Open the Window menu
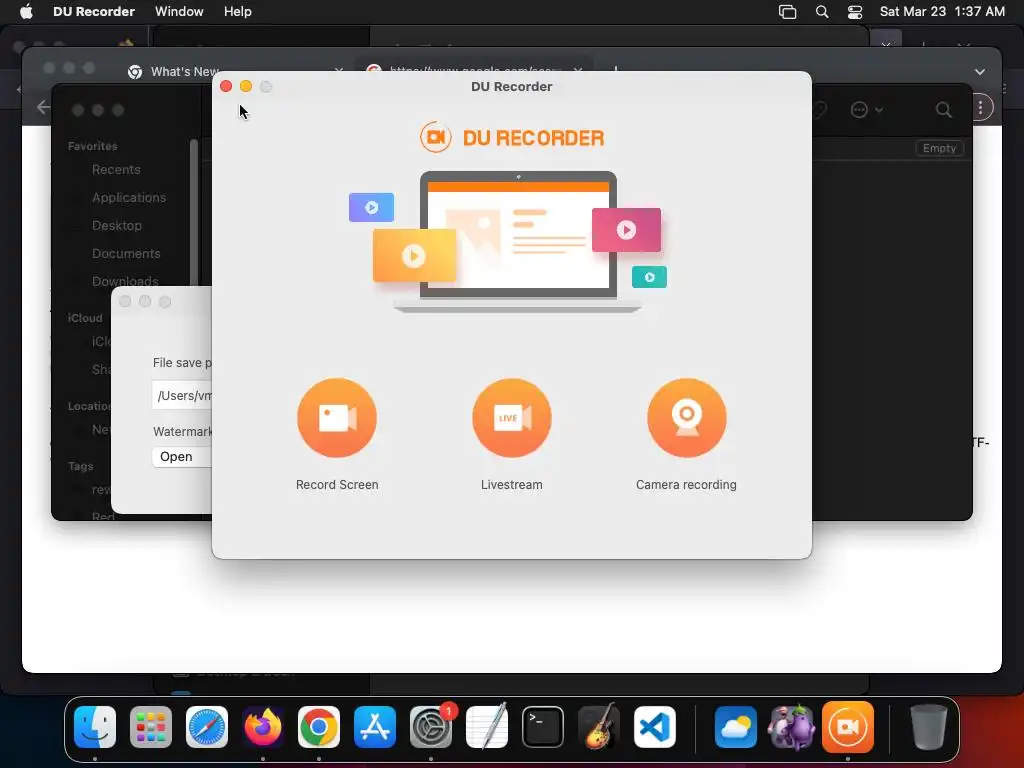1024x768 pixels. [179, 12]
